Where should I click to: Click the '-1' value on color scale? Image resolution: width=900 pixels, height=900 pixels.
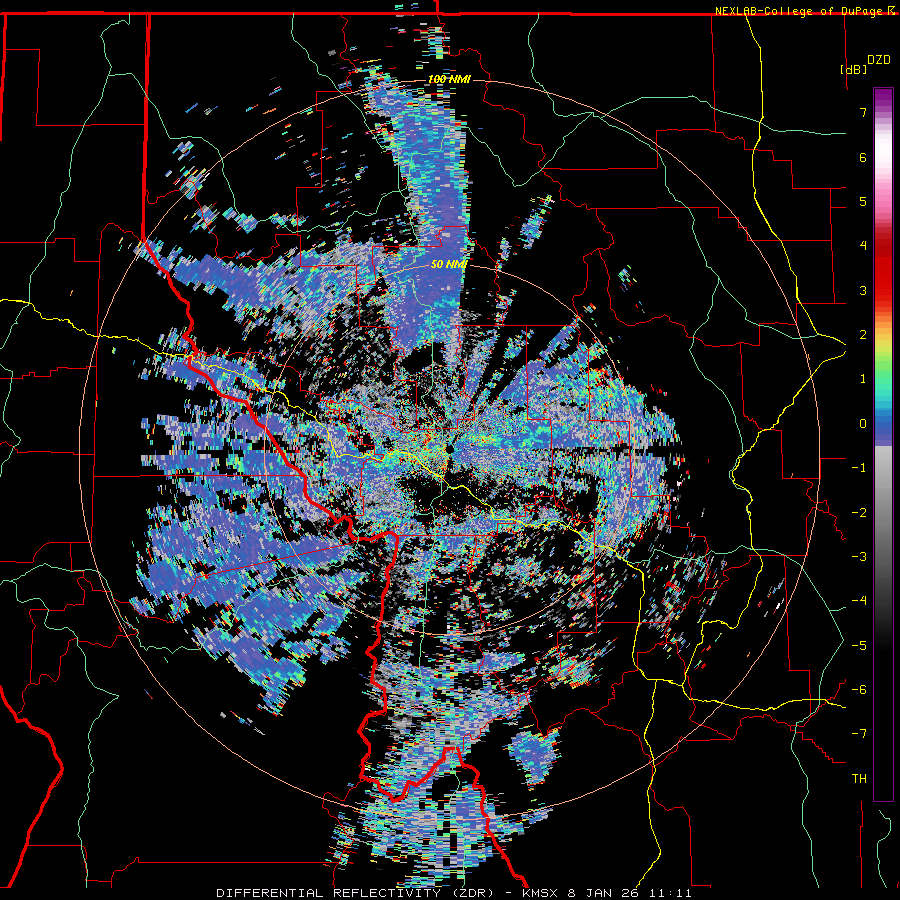coord(859,468)
